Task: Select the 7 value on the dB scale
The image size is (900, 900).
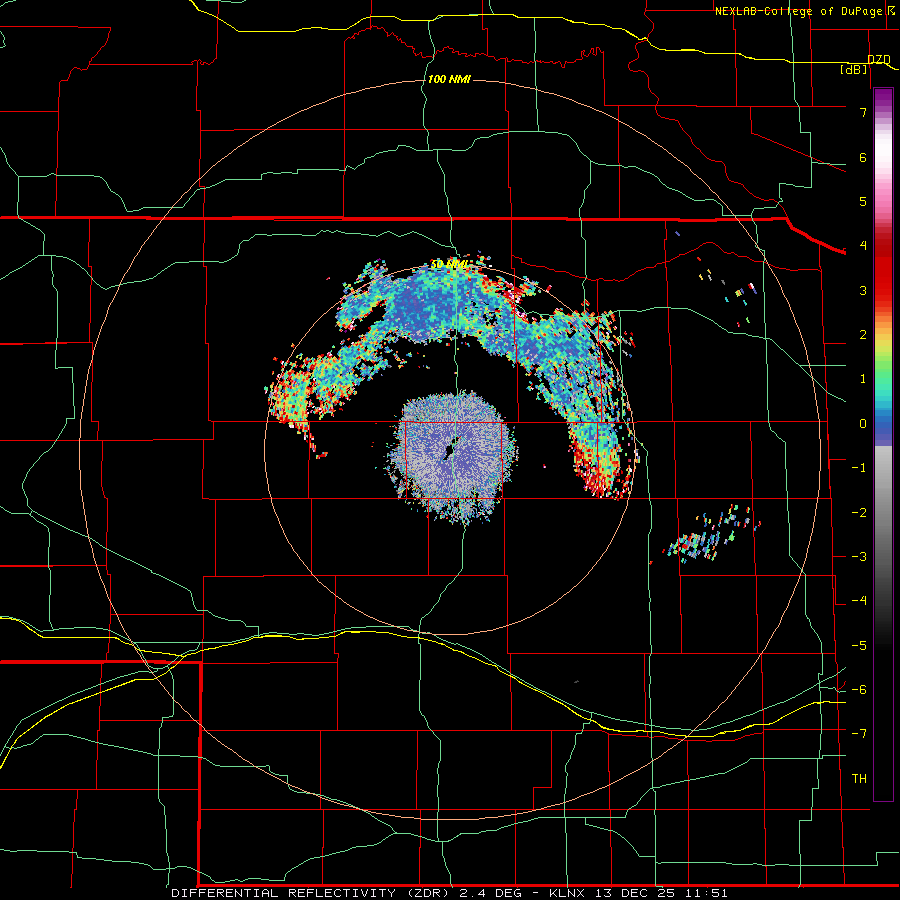Action: pyautogui.click(x=863, y=112)
